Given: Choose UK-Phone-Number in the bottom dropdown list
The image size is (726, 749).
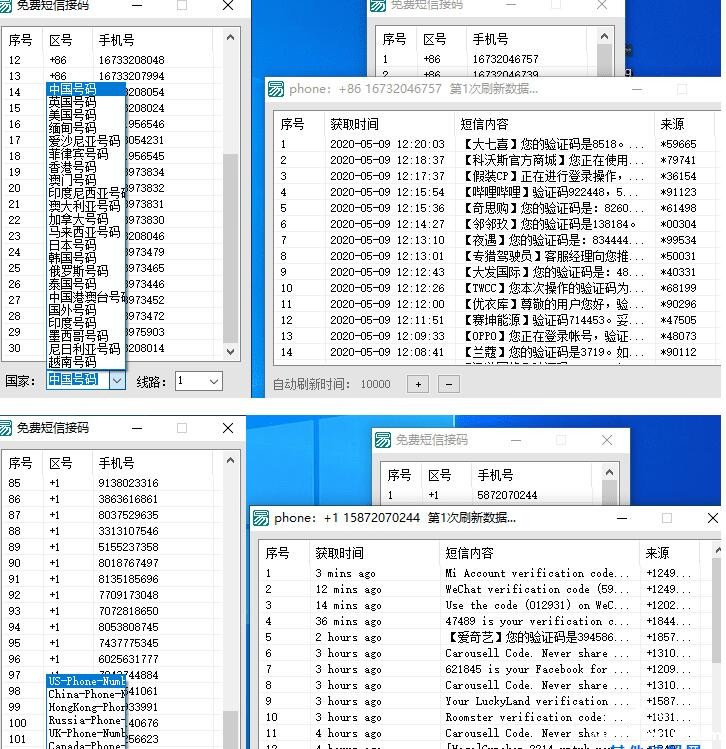Looking at the screenshot, I should tap(86, 733).
